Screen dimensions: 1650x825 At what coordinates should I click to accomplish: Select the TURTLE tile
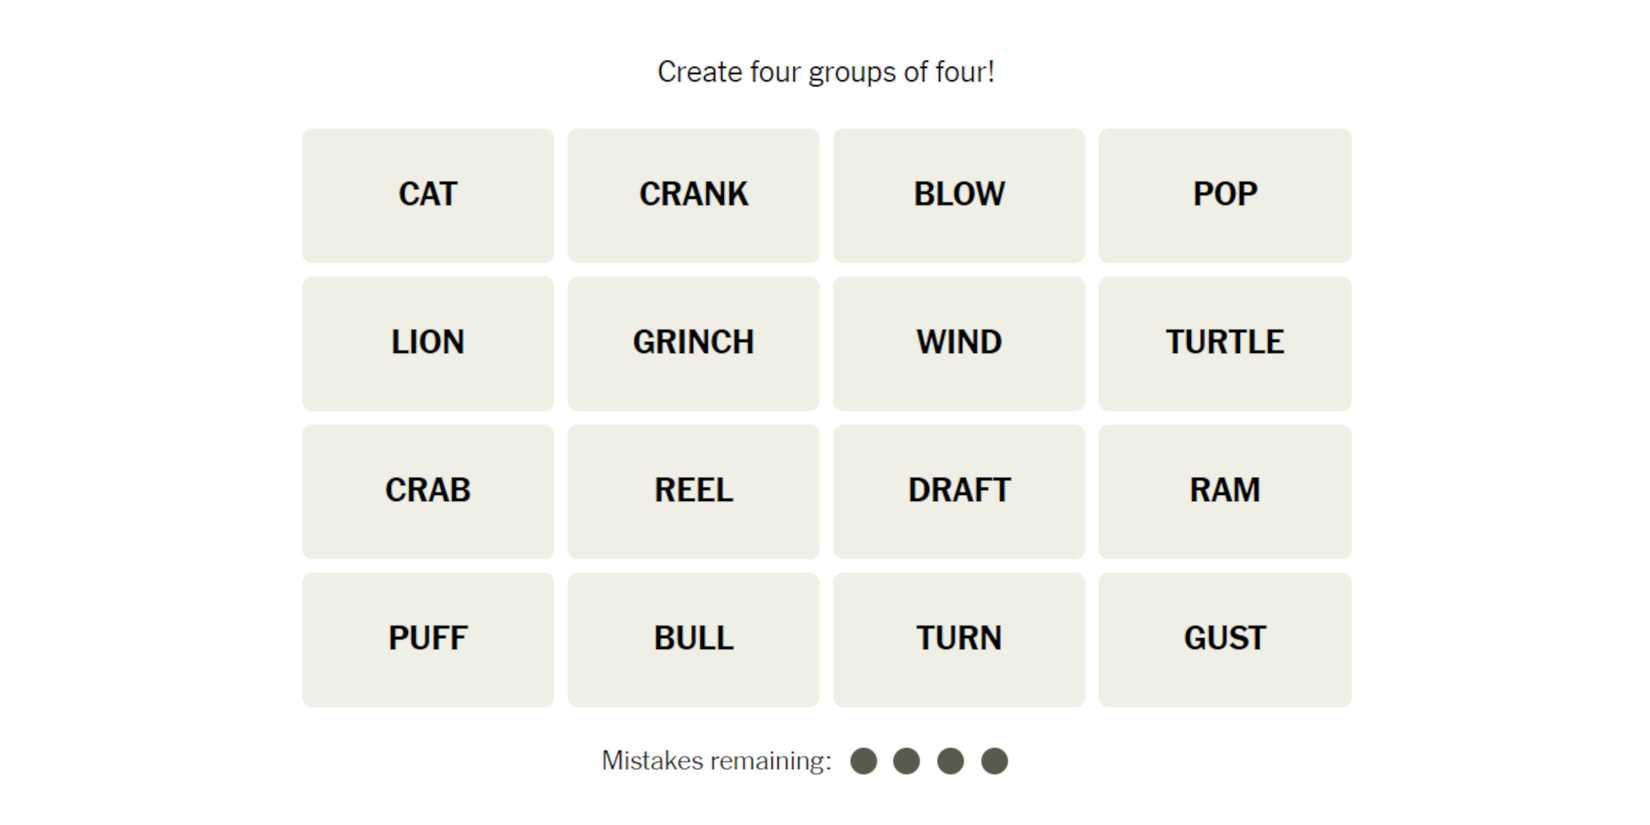[x=1224, y=343]
